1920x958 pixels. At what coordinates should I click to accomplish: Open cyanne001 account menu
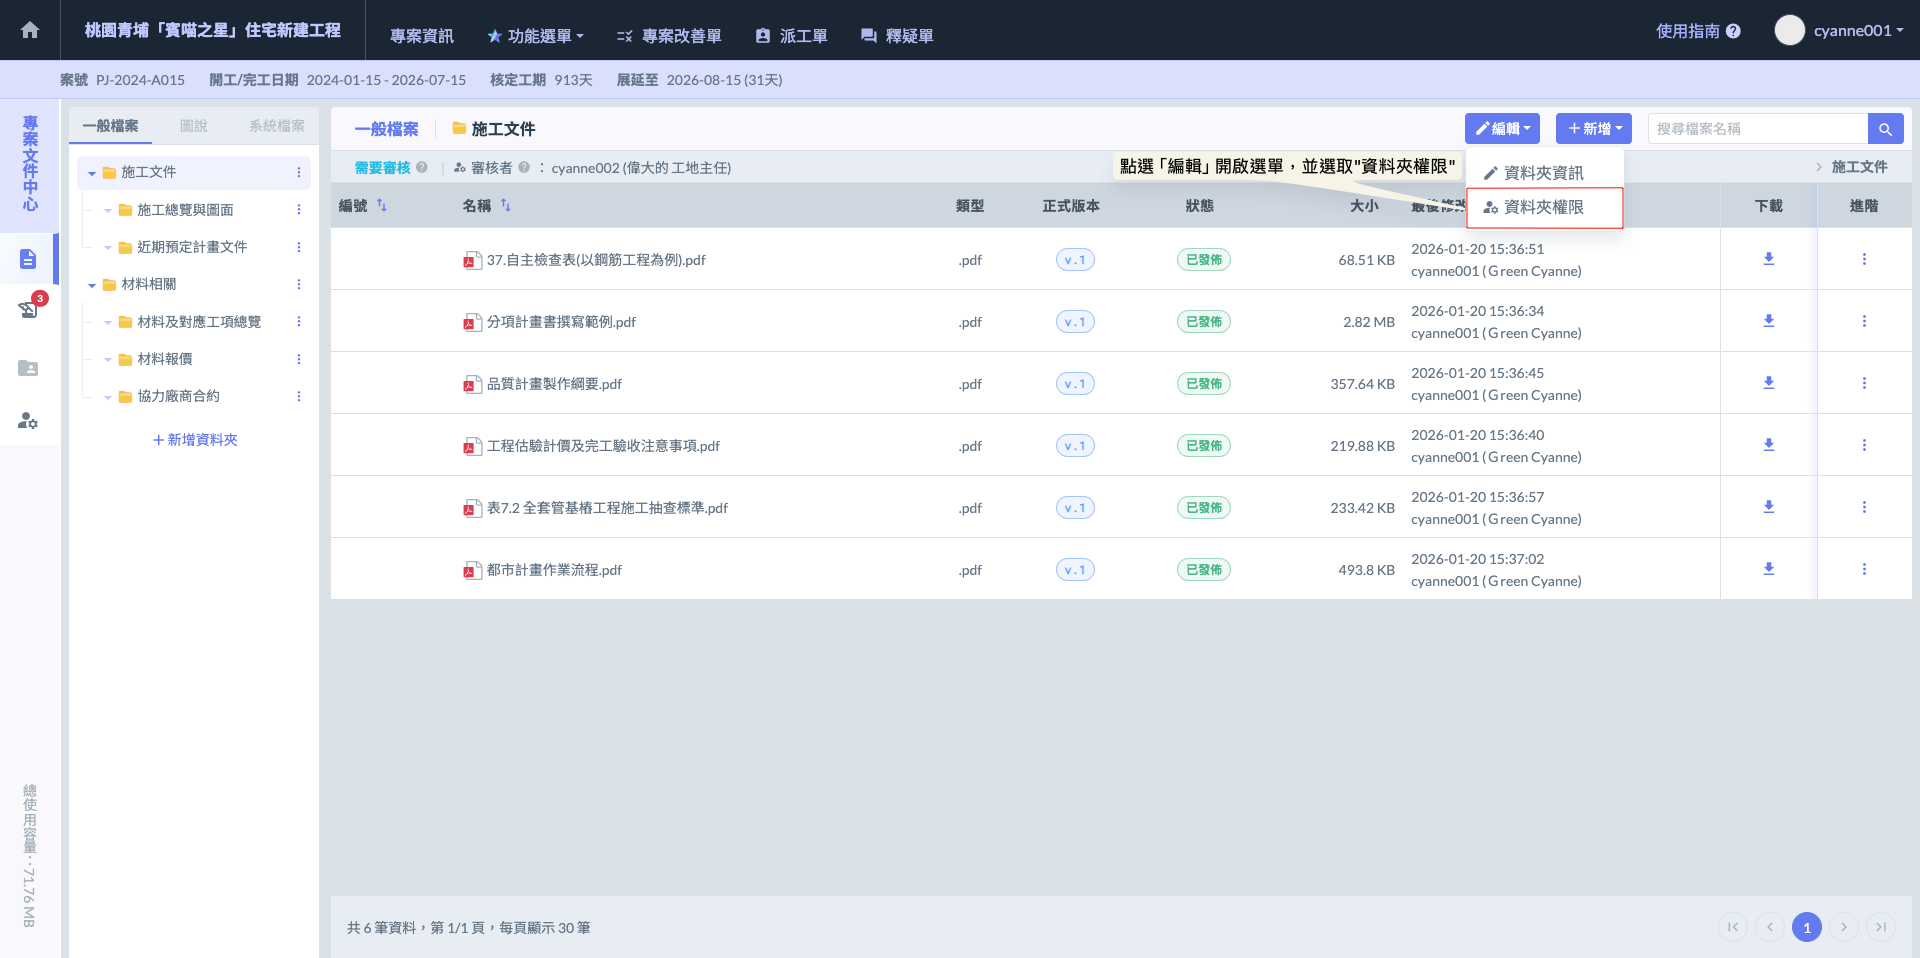tap(1839, 30)
